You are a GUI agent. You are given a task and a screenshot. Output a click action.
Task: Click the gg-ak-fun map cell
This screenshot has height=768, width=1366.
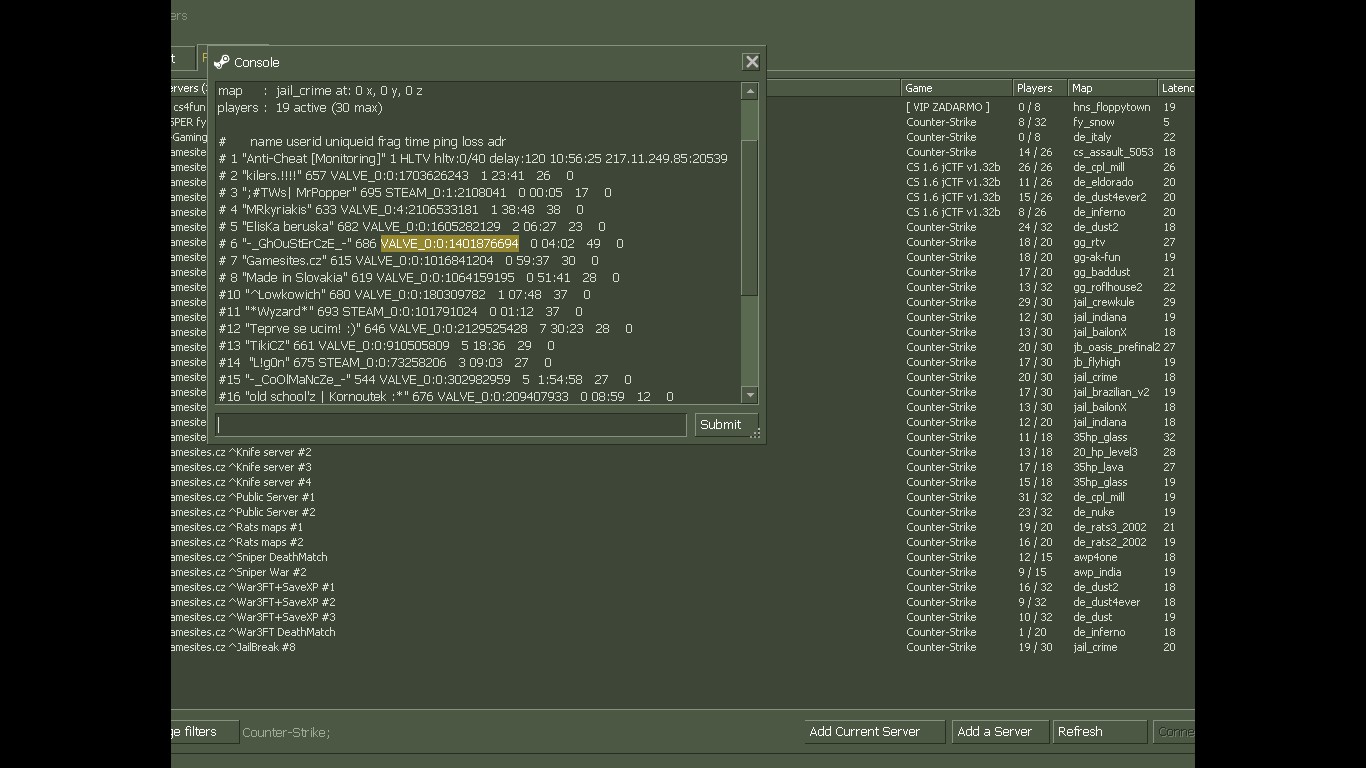click(1097, 257)
